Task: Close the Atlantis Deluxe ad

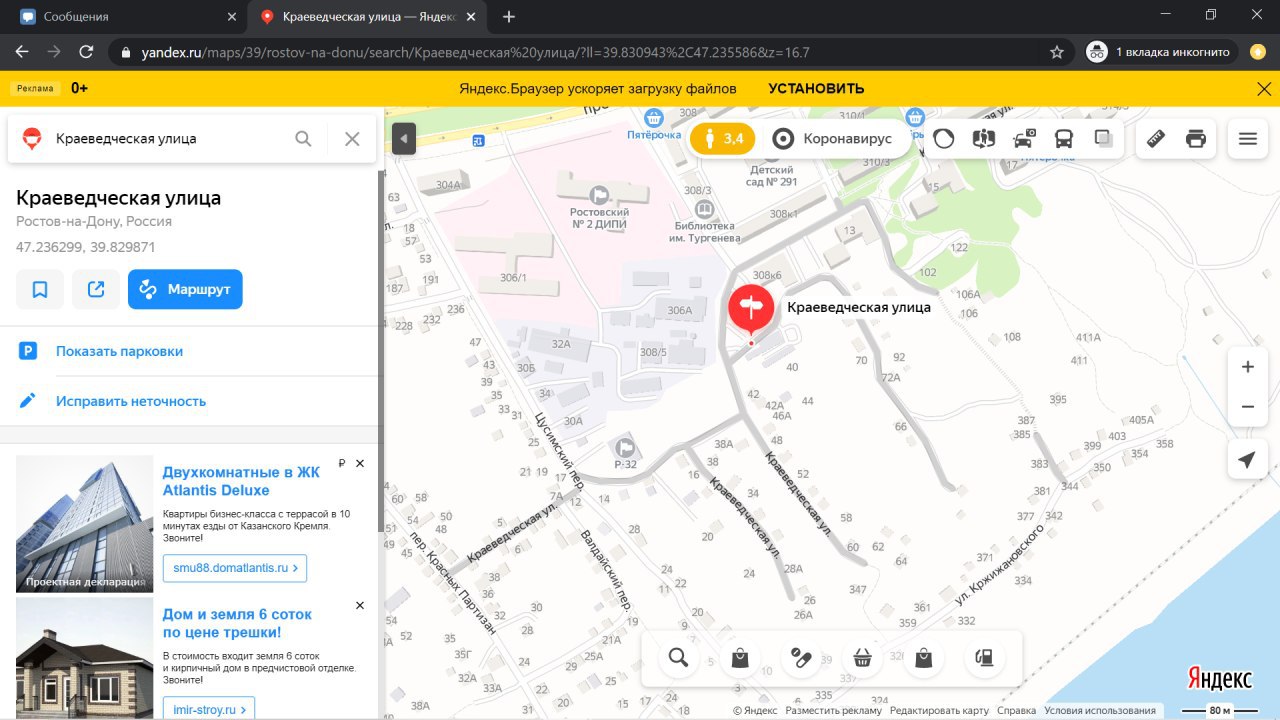Action: 360,463
